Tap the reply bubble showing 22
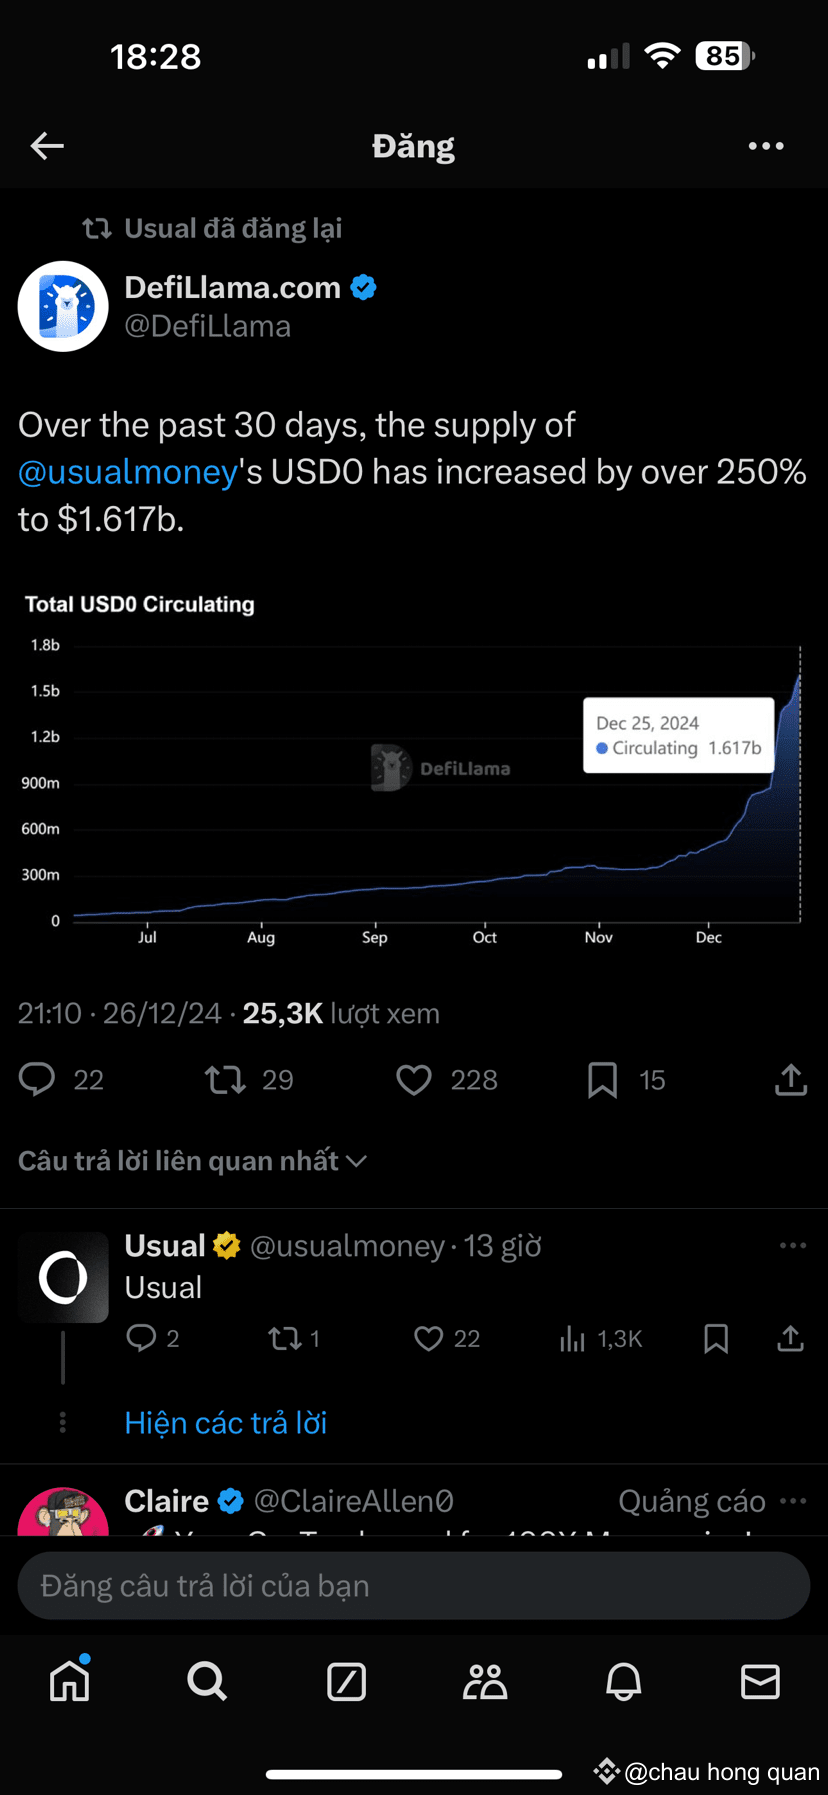Image resolution: width=828 pixels, height=1795 pixels. (x=38, y=1080)
